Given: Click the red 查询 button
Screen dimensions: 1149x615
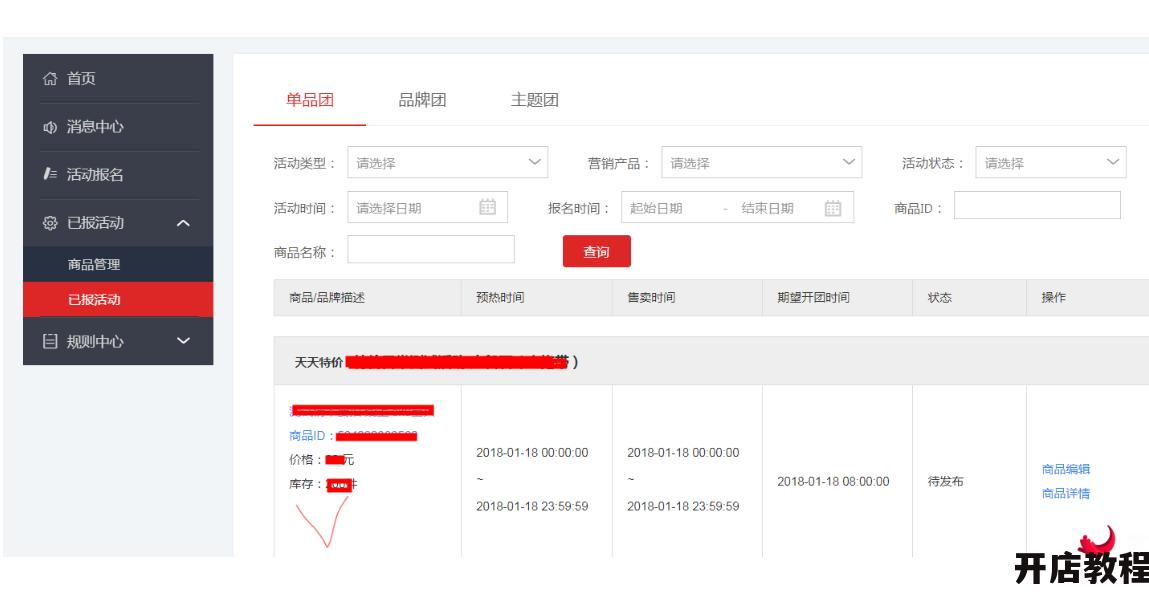Looking at the screenshot, I should click(x=596, y=251).
